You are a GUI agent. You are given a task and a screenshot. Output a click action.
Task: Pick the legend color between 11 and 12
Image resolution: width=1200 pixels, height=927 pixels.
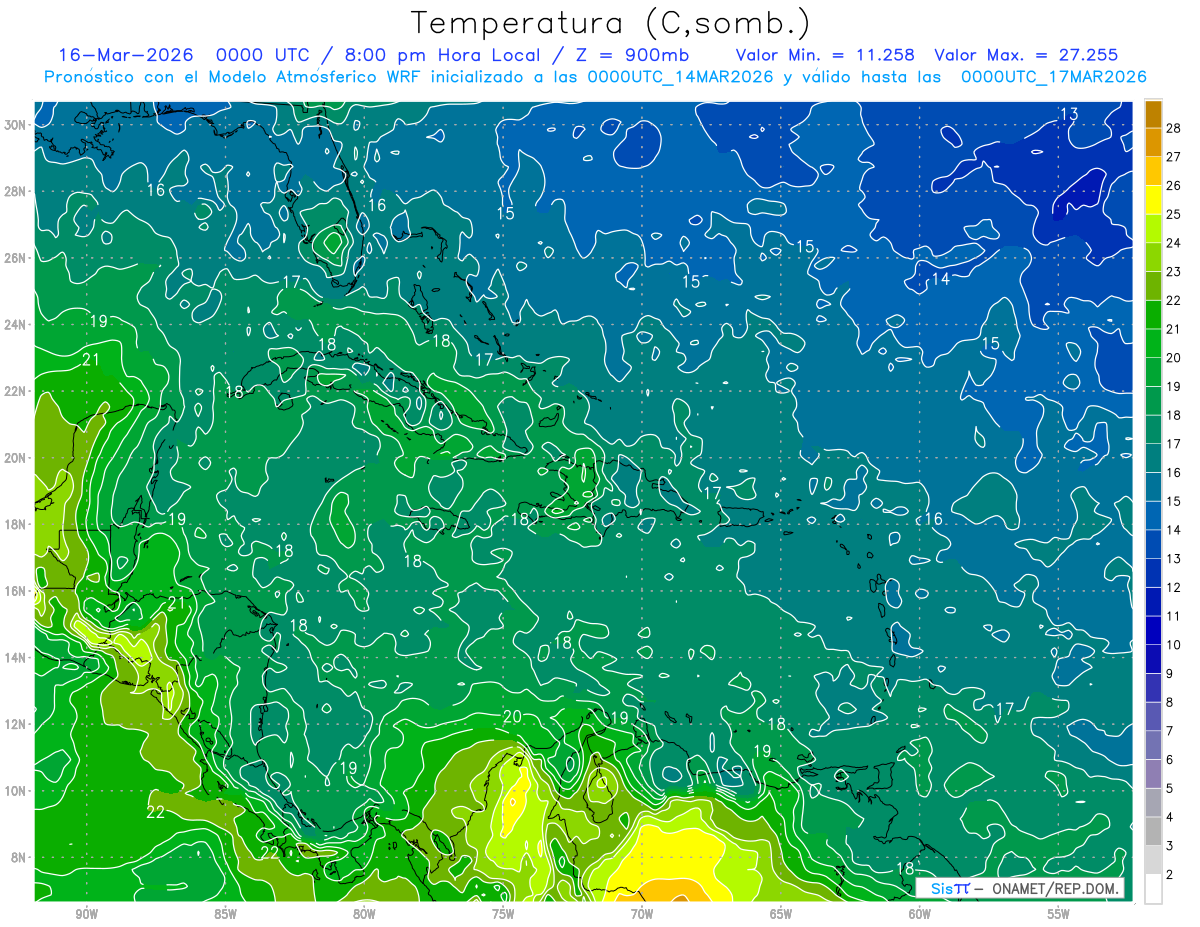coord(1153,601)
